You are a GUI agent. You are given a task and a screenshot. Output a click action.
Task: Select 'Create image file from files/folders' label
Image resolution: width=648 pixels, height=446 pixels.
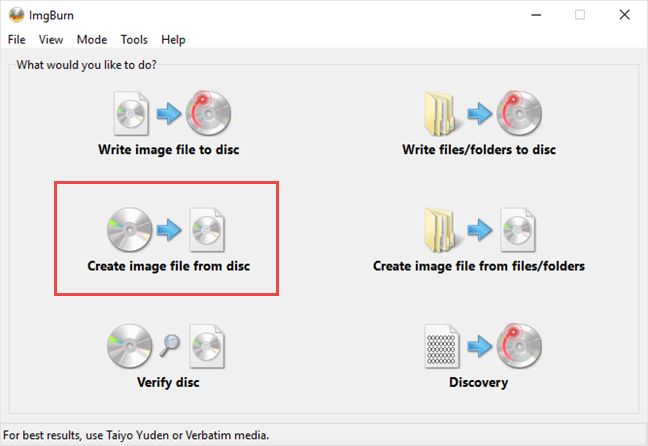(x=479, y=266)
